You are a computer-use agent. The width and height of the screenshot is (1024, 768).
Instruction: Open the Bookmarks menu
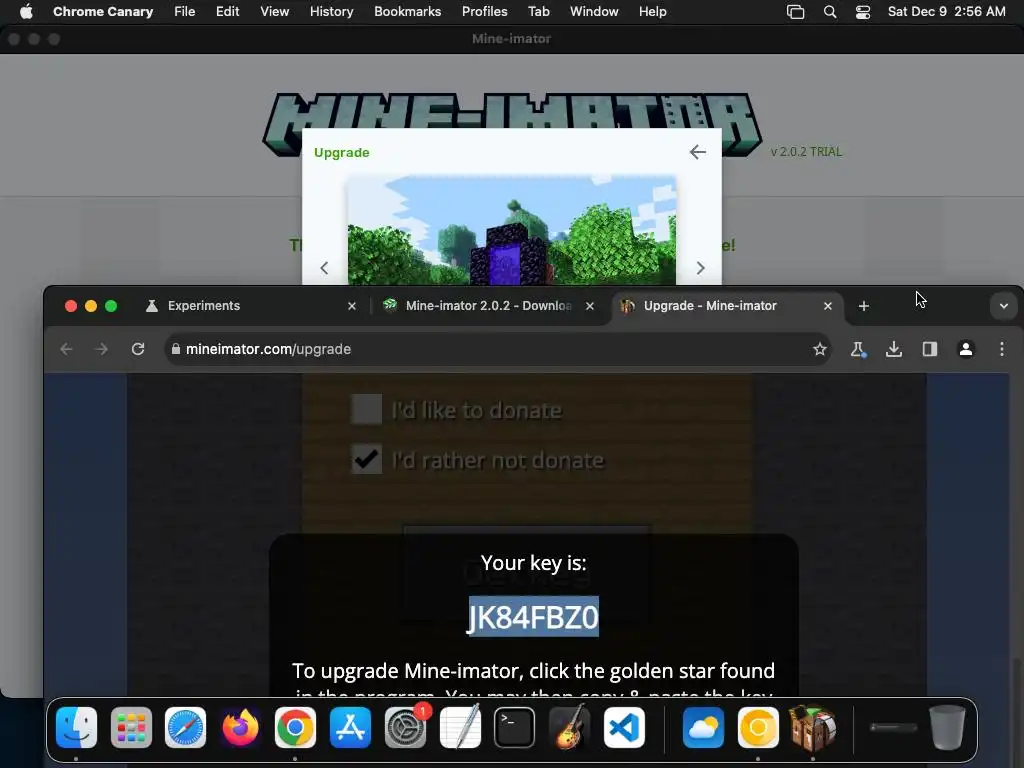pos(408,12)
